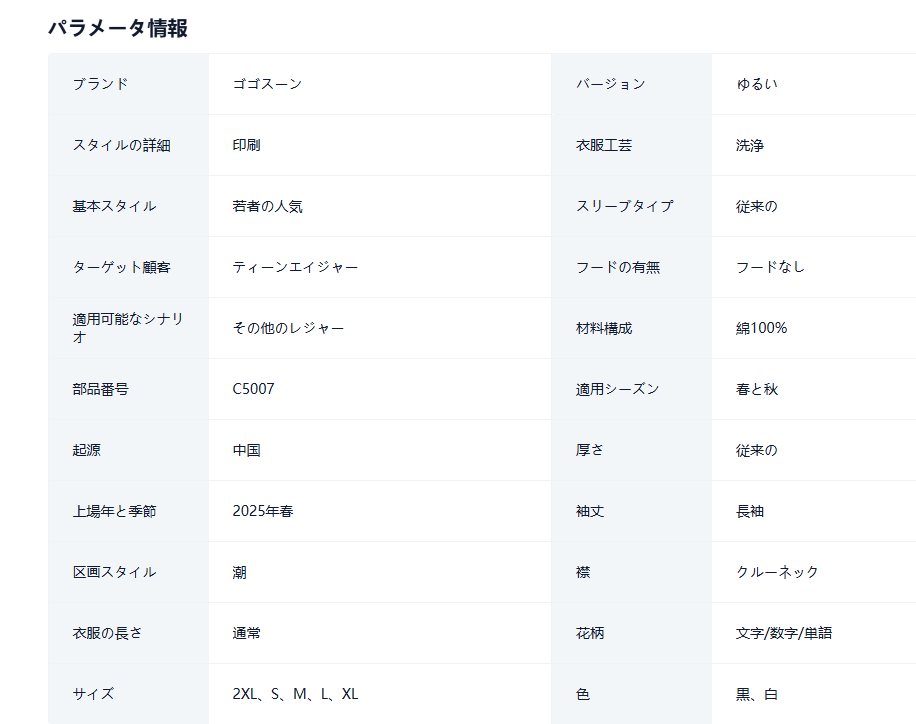This screenshot has height=724, width=916.
Task: Select the material composition 綿100%
Action: click(x=761, y=328)
